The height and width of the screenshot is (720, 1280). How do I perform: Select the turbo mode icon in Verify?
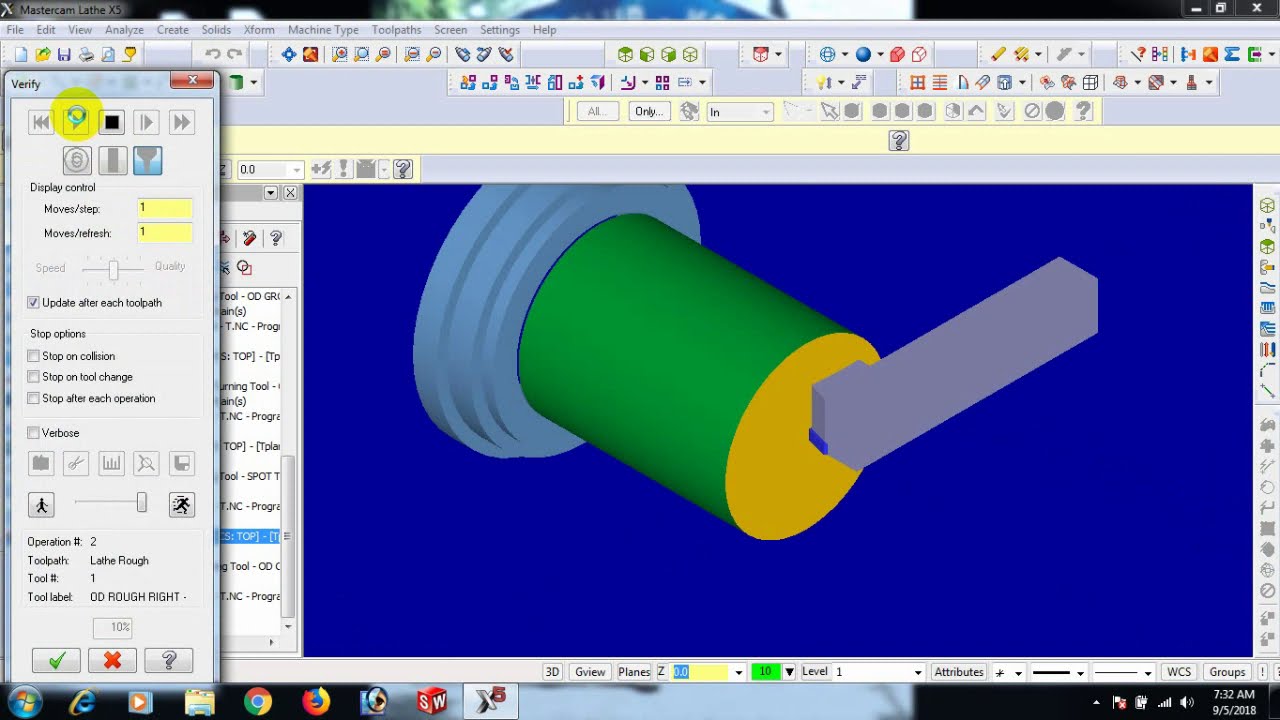[x=77, y=161]
